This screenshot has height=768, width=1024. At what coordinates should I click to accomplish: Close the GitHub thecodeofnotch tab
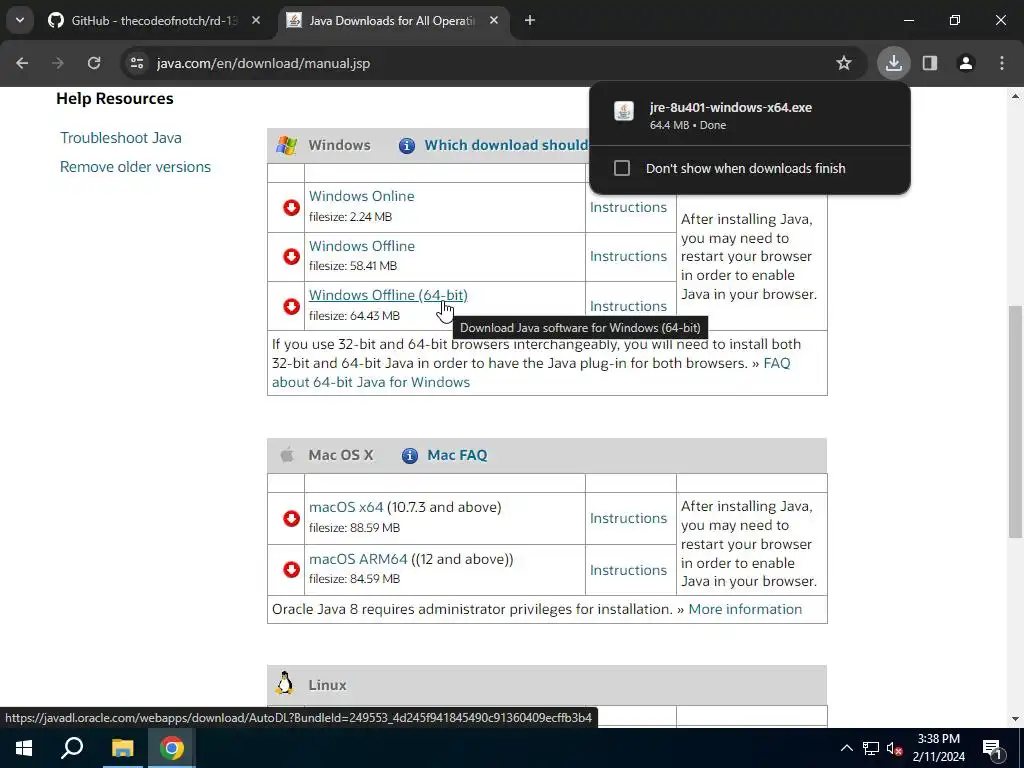point(256,21)
